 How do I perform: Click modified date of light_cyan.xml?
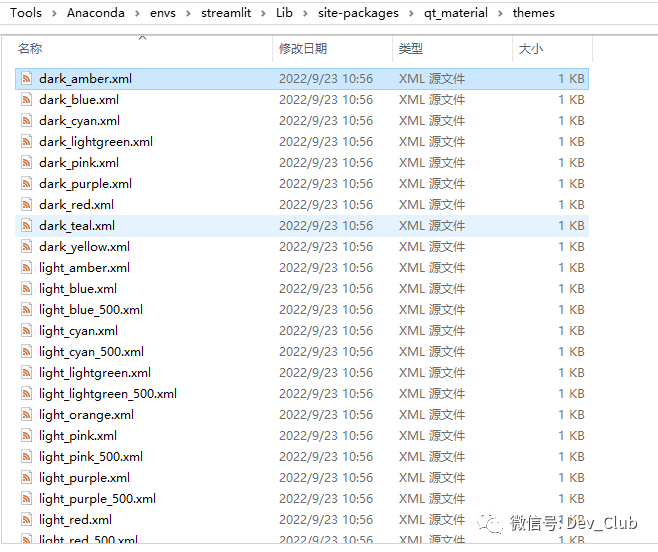coord(326,330)
